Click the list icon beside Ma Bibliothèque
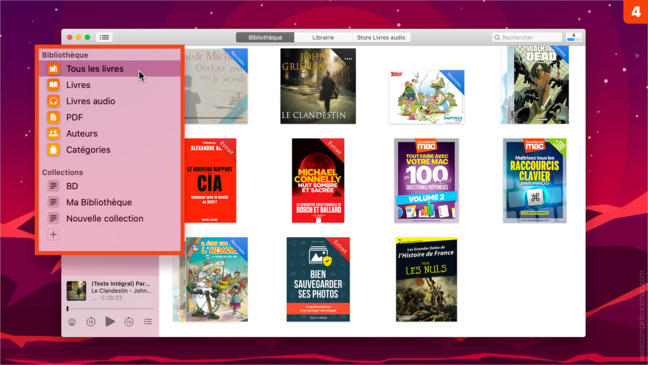 pyautogui.click(x=53, y=202)
